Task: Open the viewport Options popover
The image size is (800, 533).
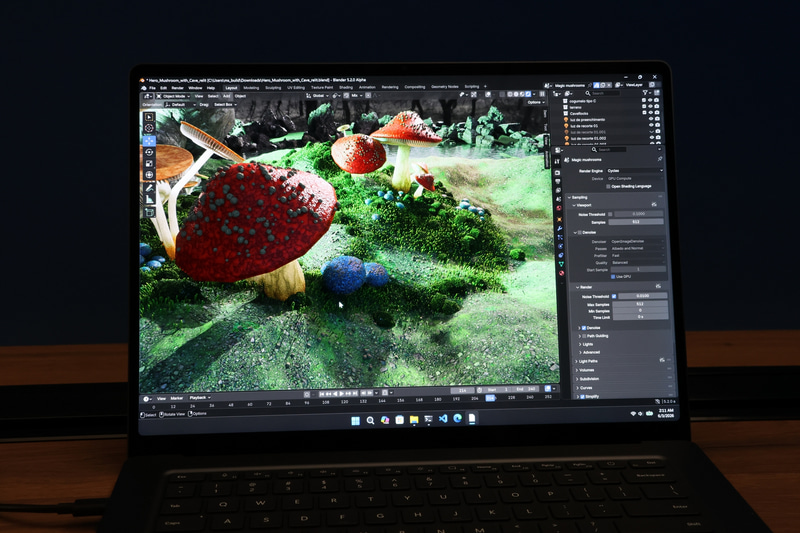Action: [x=536, y=103]
